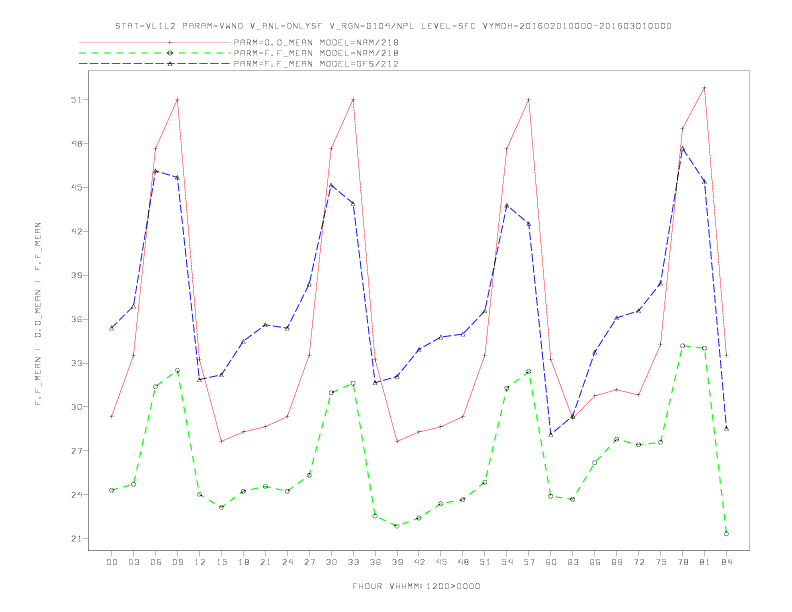Click y-axis tick label 48
This screenshot has width=792, height=612.
(x=76, y=143)
